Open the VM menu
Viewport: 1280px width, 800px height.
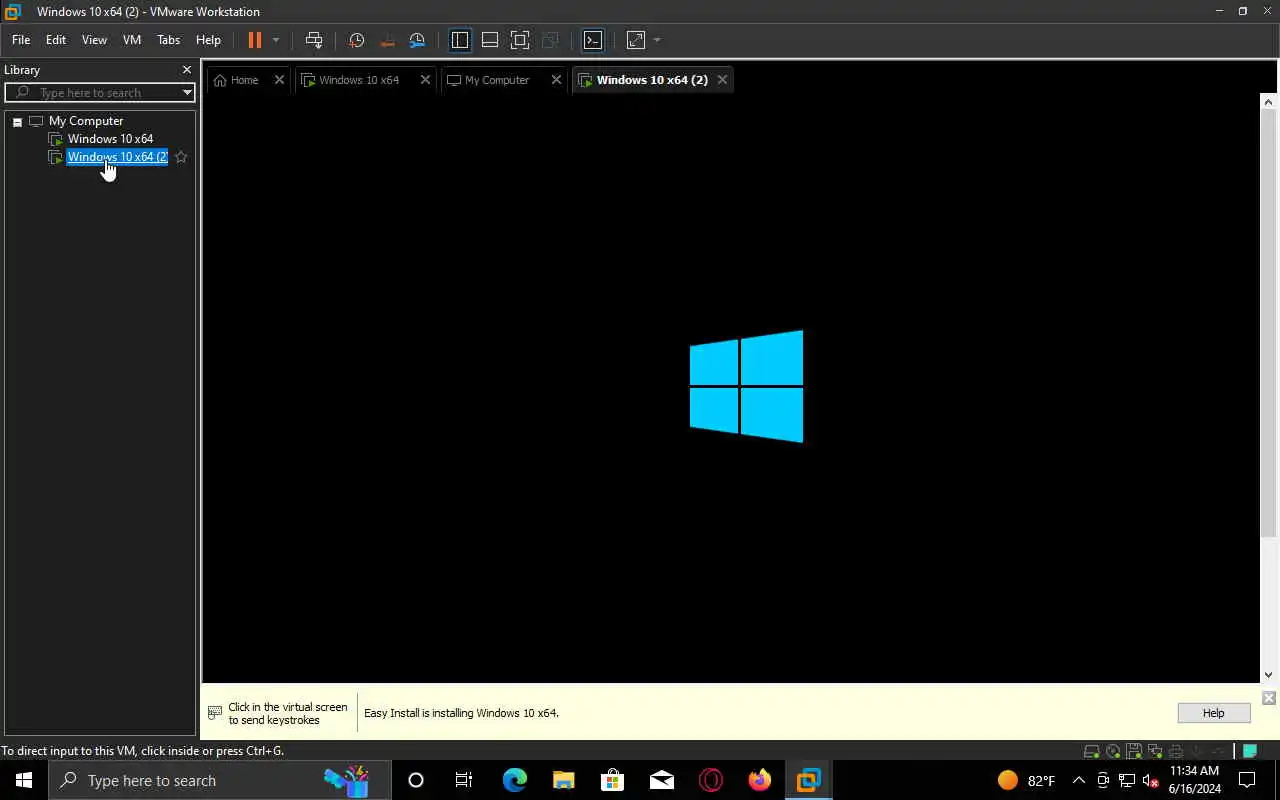pyautogui.click(x=131, y=40)
